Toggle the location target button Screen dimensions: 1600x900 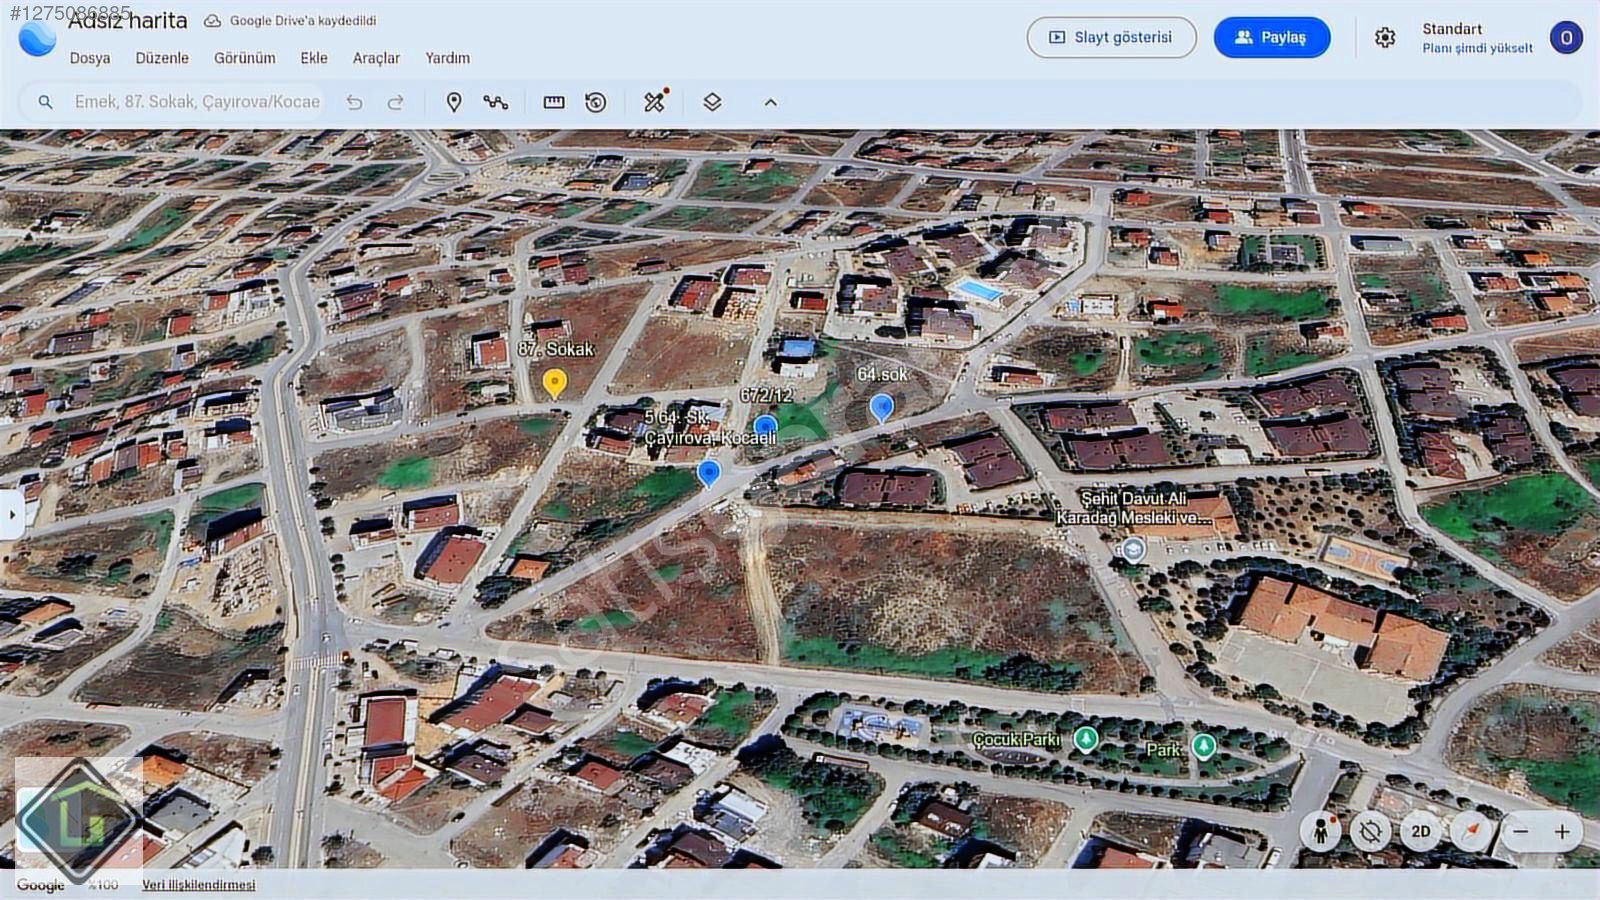1370,831
